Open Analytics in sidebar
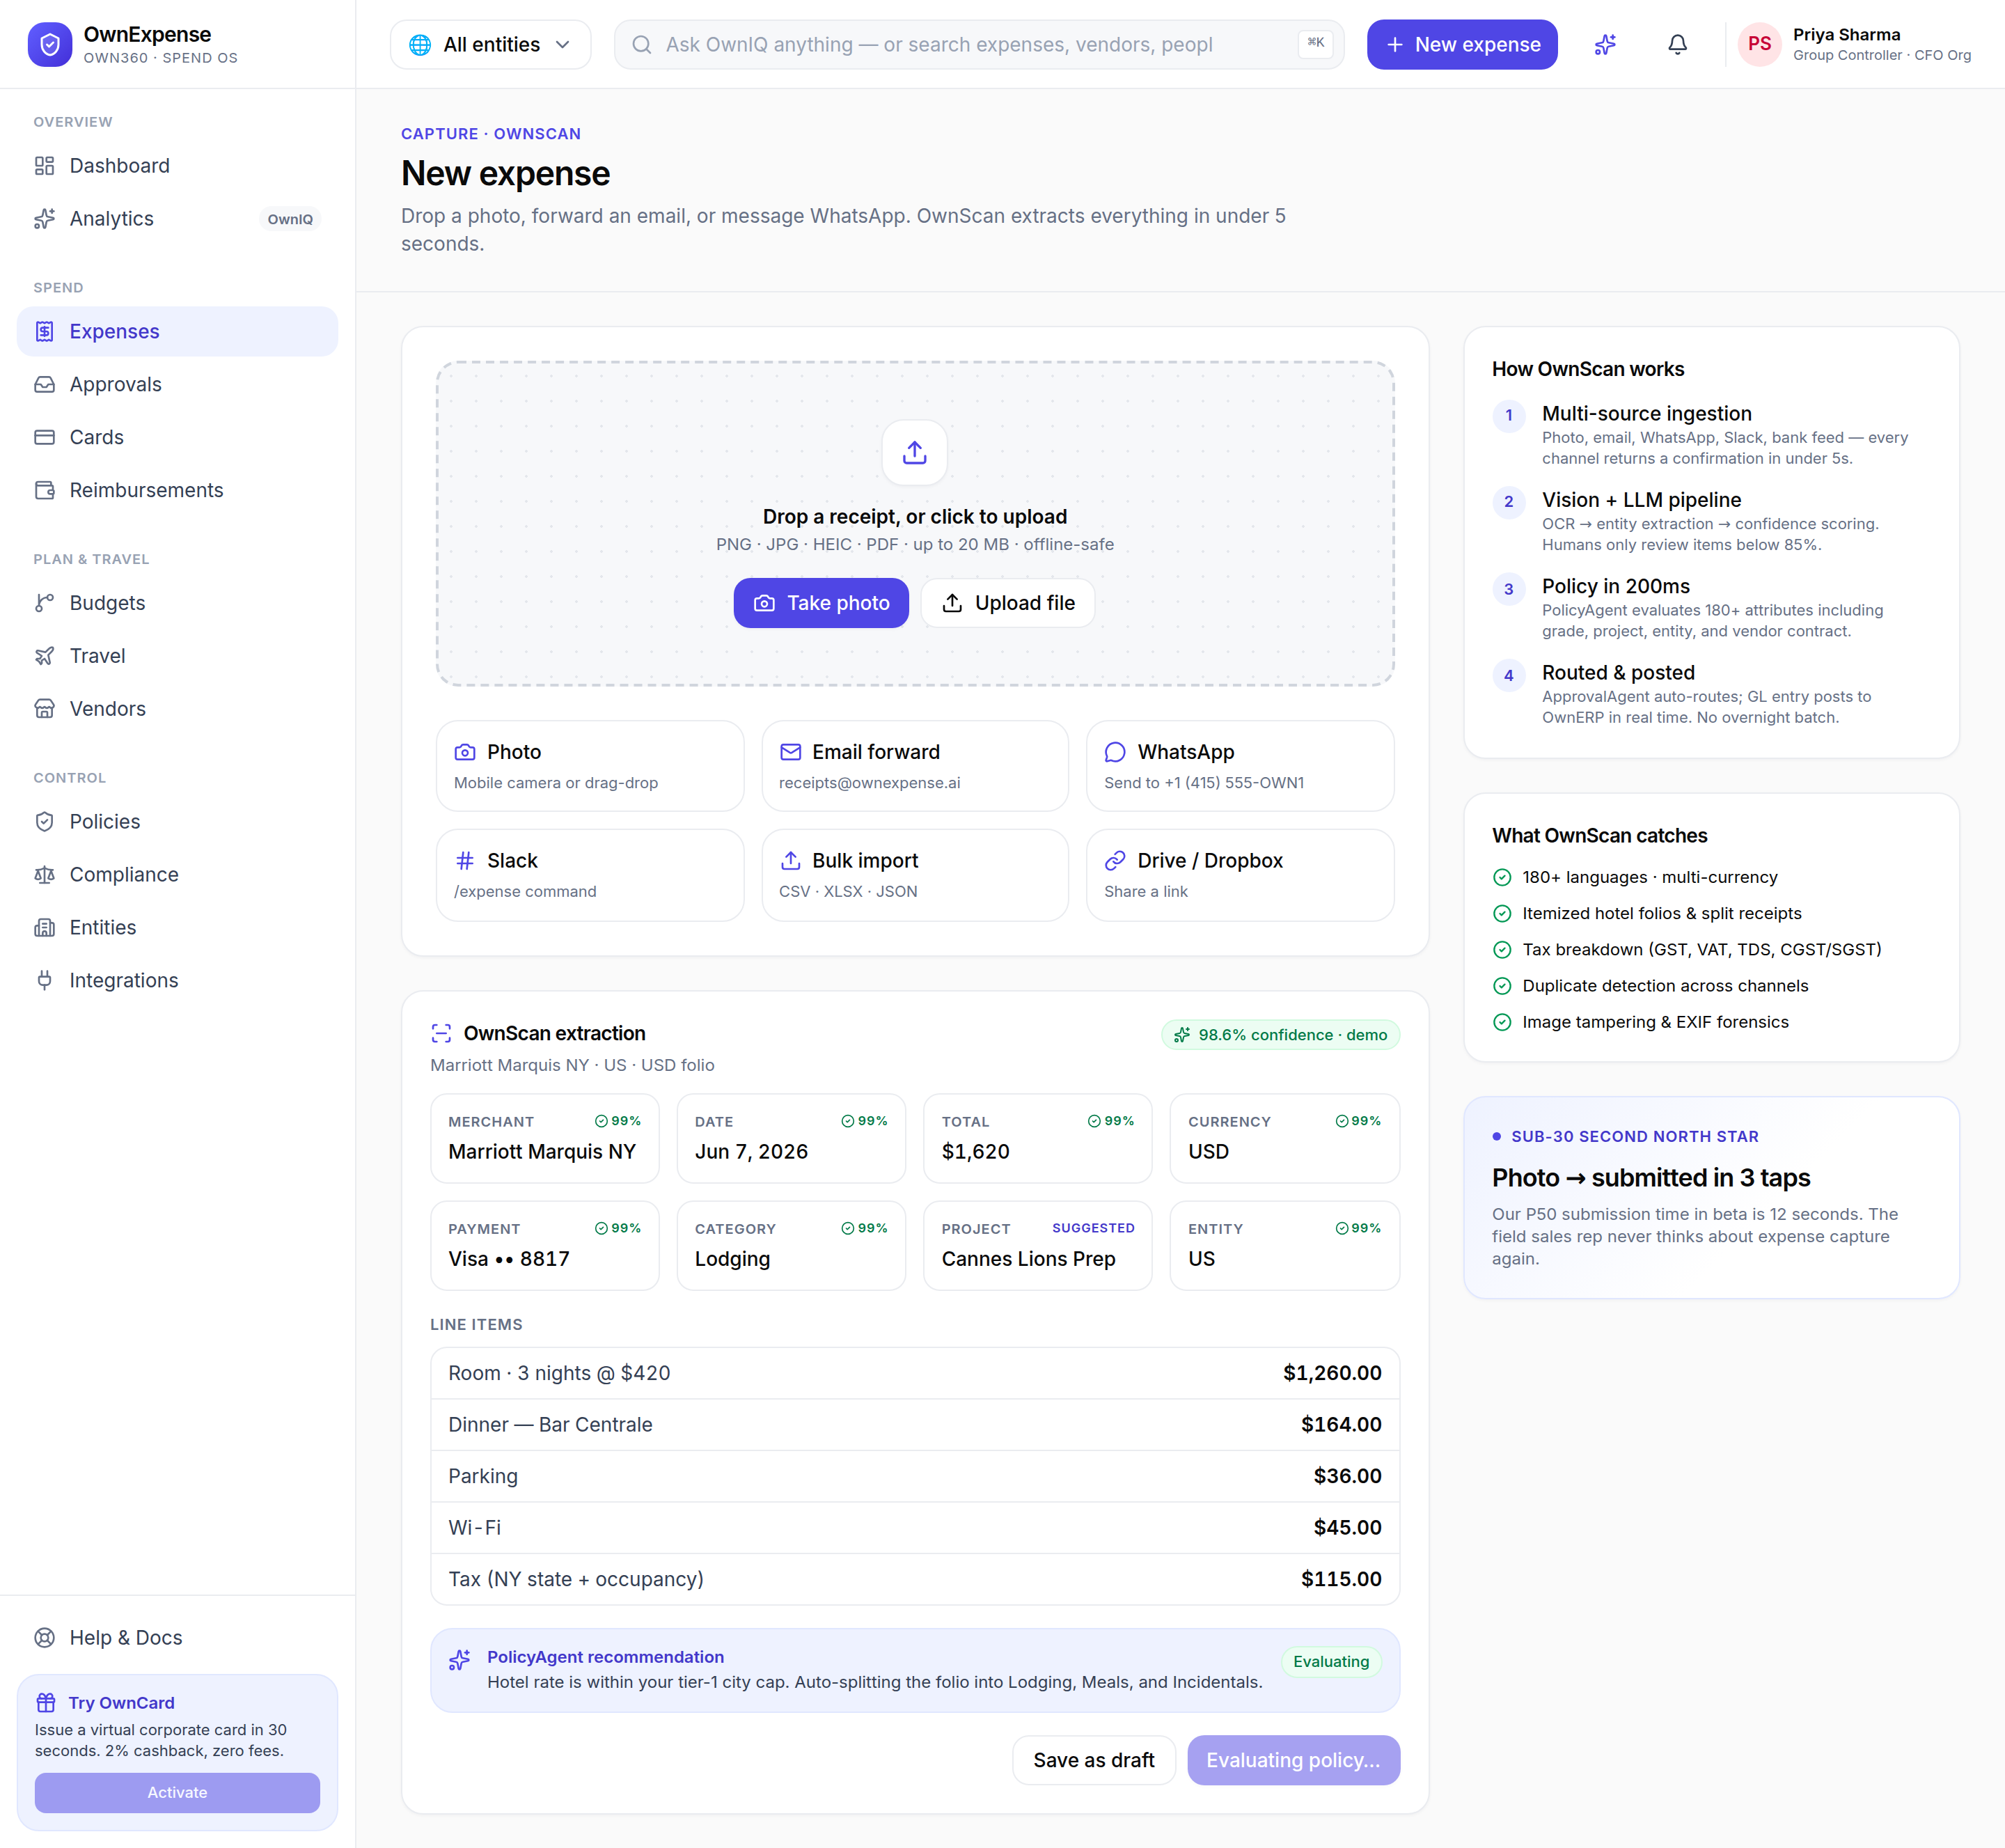 177,219
